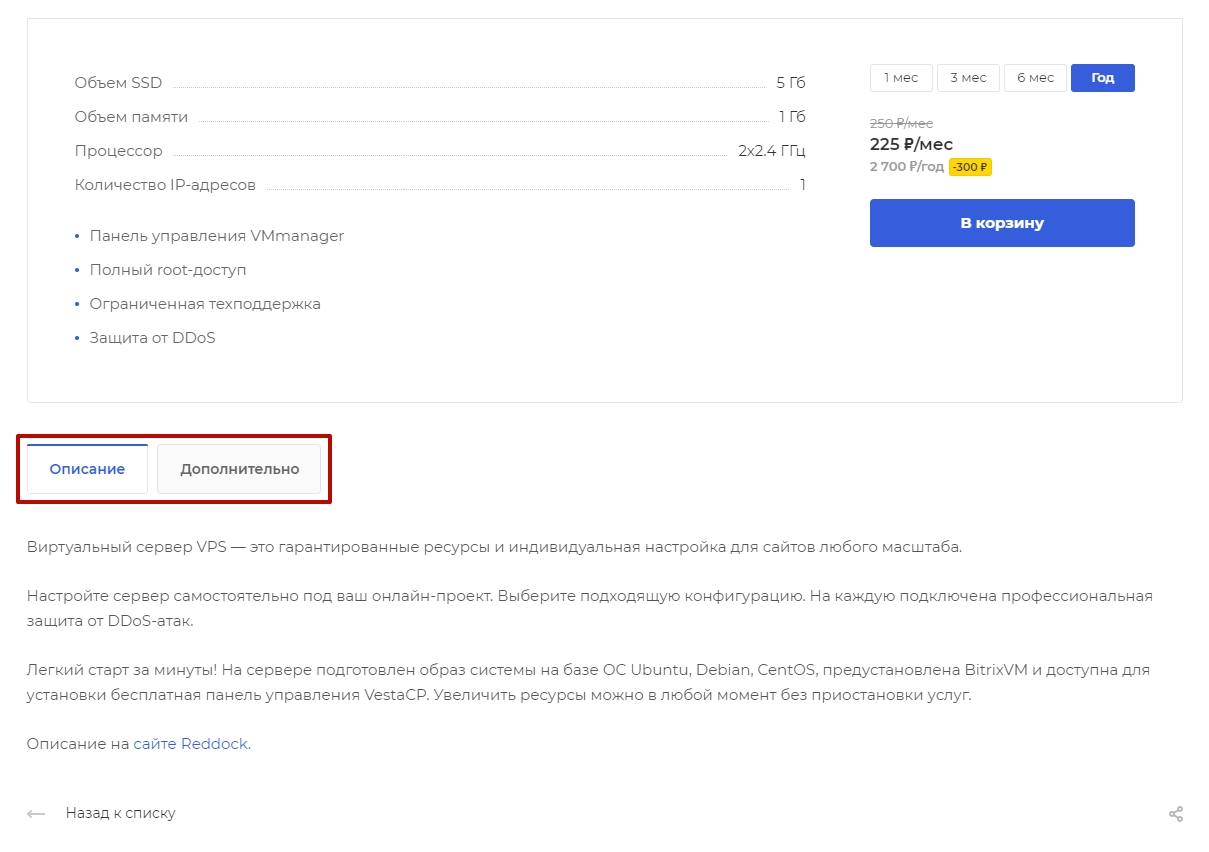Click the 2x2.4 ГГц value
Image resolution: width=1209 pixels, height=852 pixels.
pos(772,151)
